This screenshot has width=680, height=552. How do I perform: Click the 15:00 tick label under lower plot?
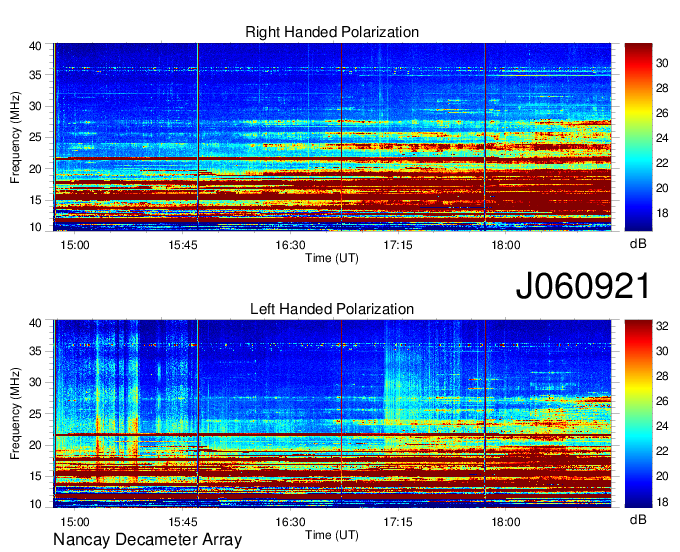point(75,522)
